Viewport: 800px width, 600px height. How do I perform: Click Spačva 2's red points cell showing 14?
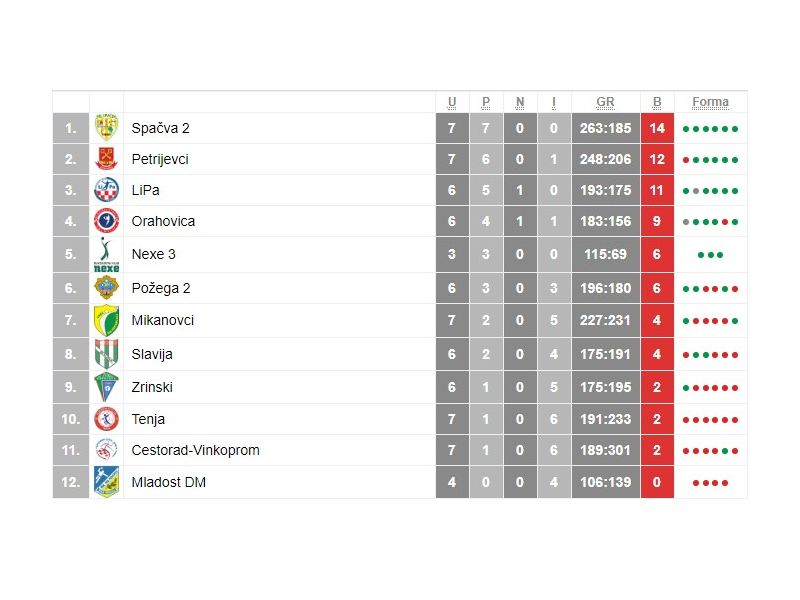click(657, 128)
